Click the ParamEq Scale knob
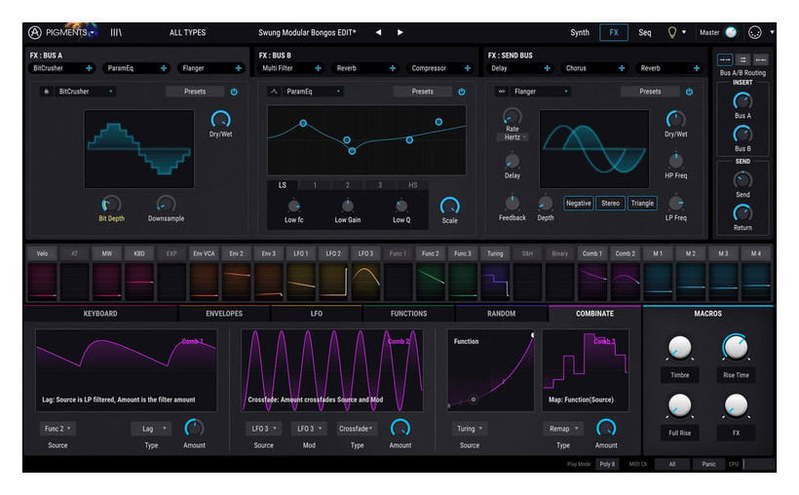The width and height of the screenshot is (799, 495). click(x=449, y=205)
